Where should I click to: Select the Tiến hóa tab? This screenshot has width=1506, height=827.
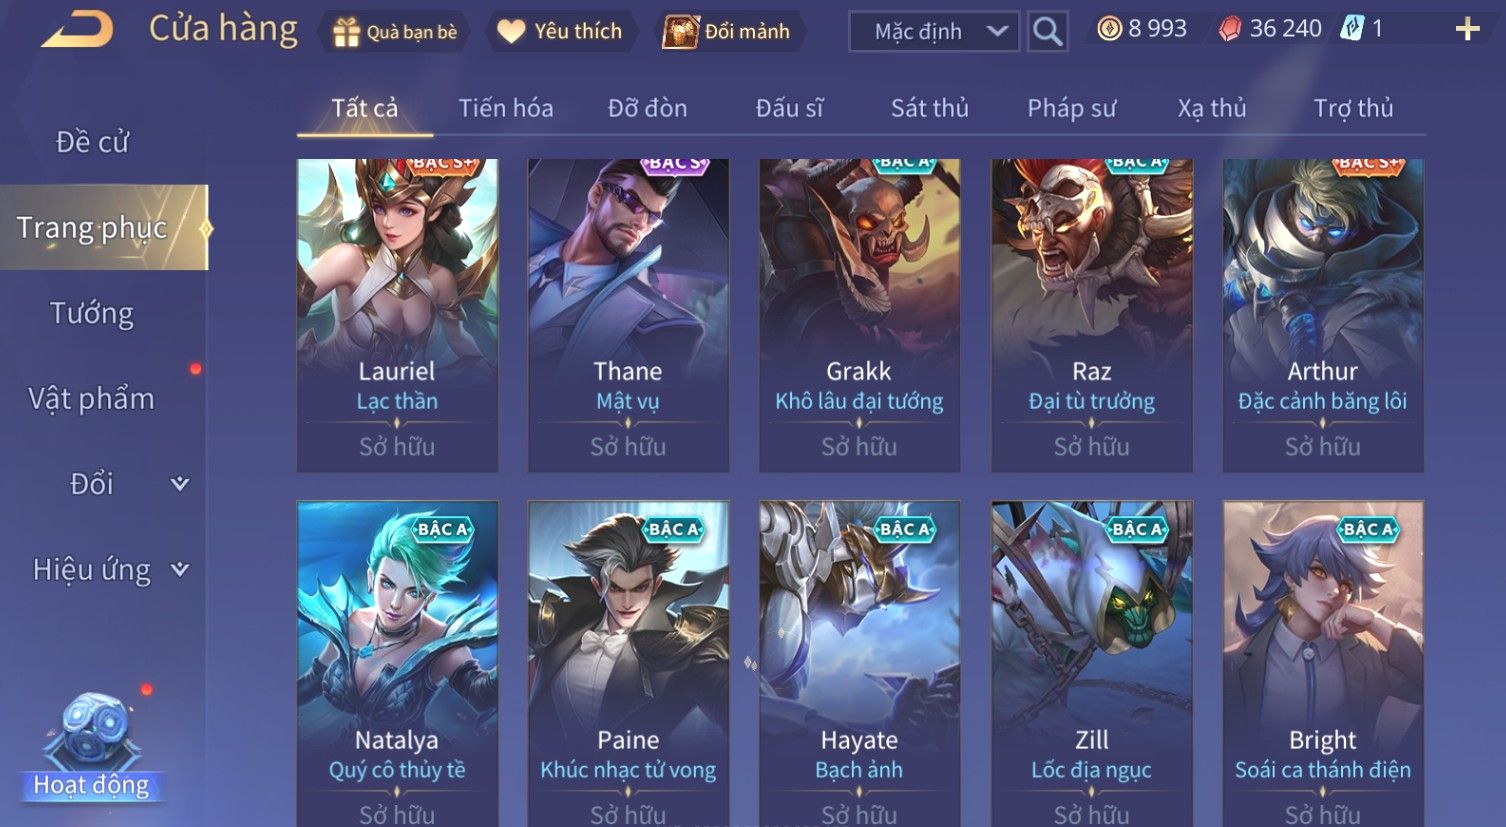tap(506, 108)
